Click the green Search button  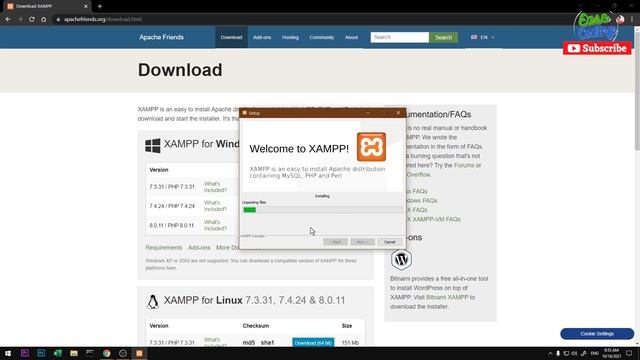(x=443, y=37)
